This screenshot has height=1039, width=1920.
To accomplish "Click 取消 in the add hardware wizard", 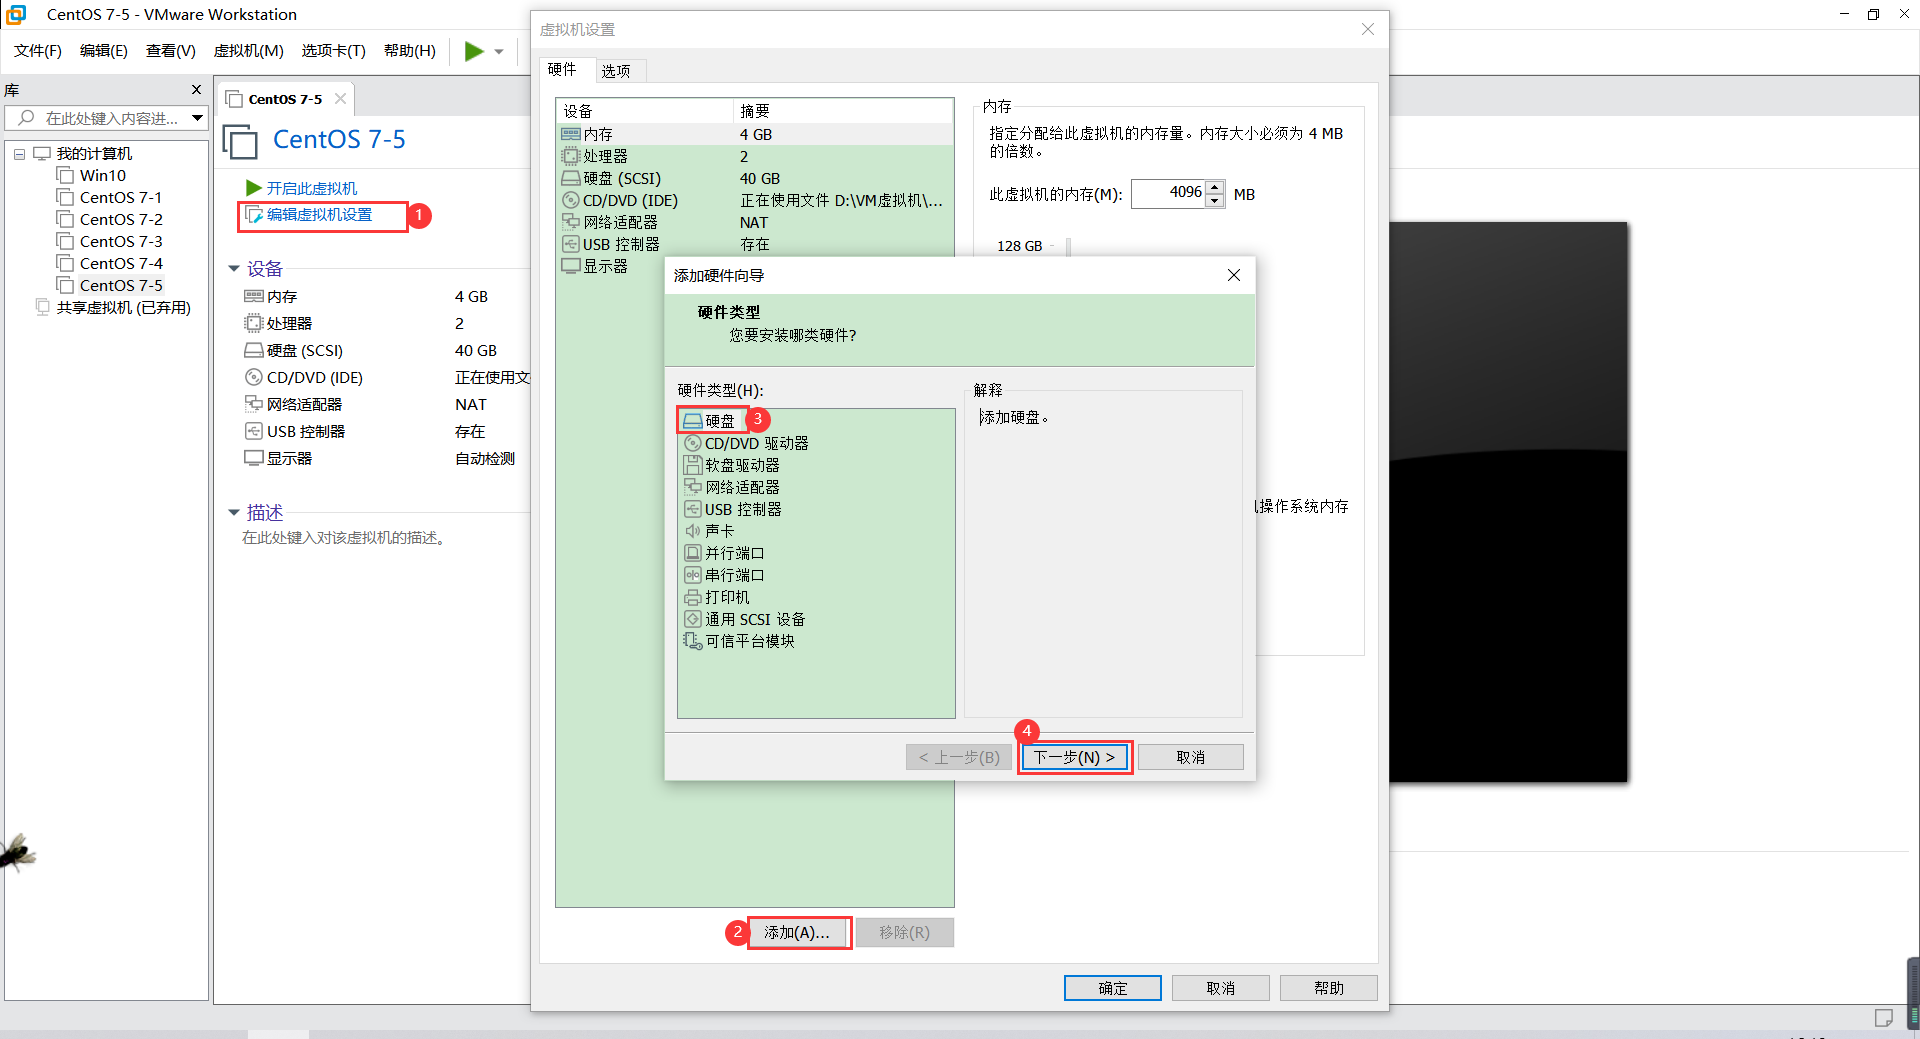I will coord(1190,757).
